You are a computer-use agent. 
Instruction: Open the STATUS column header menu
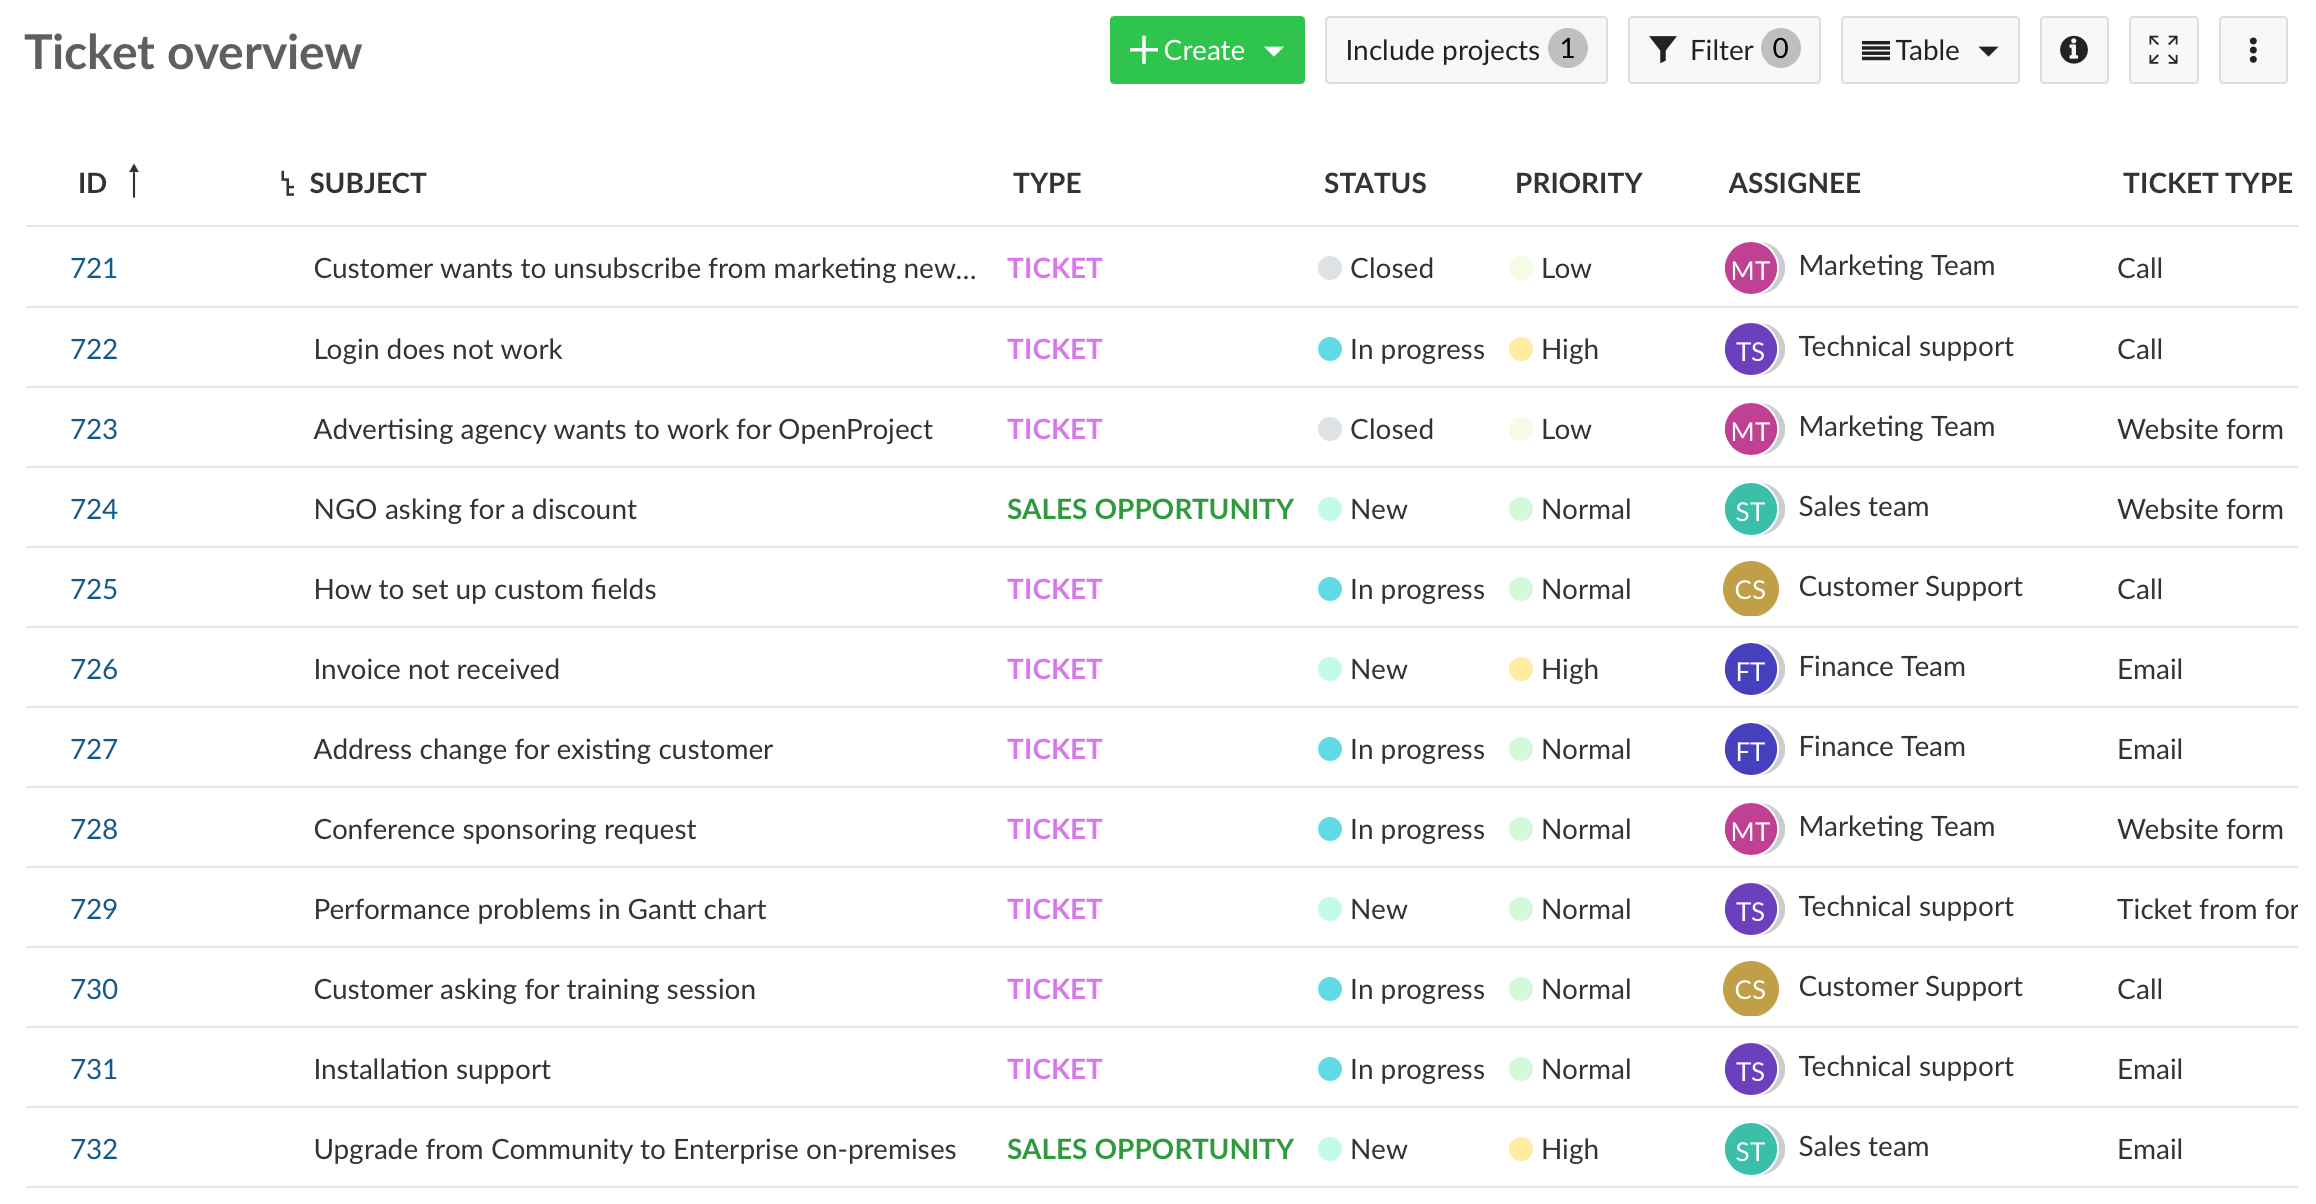1375,182
